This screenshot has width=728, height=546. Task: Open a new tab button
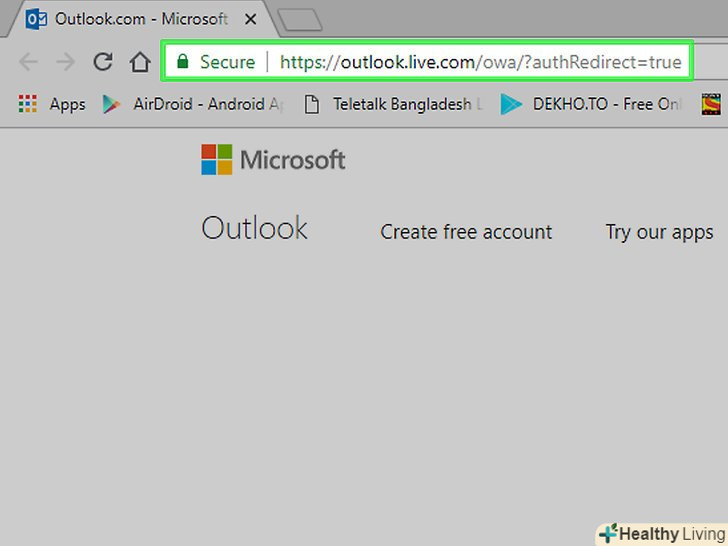click(299, 20)
